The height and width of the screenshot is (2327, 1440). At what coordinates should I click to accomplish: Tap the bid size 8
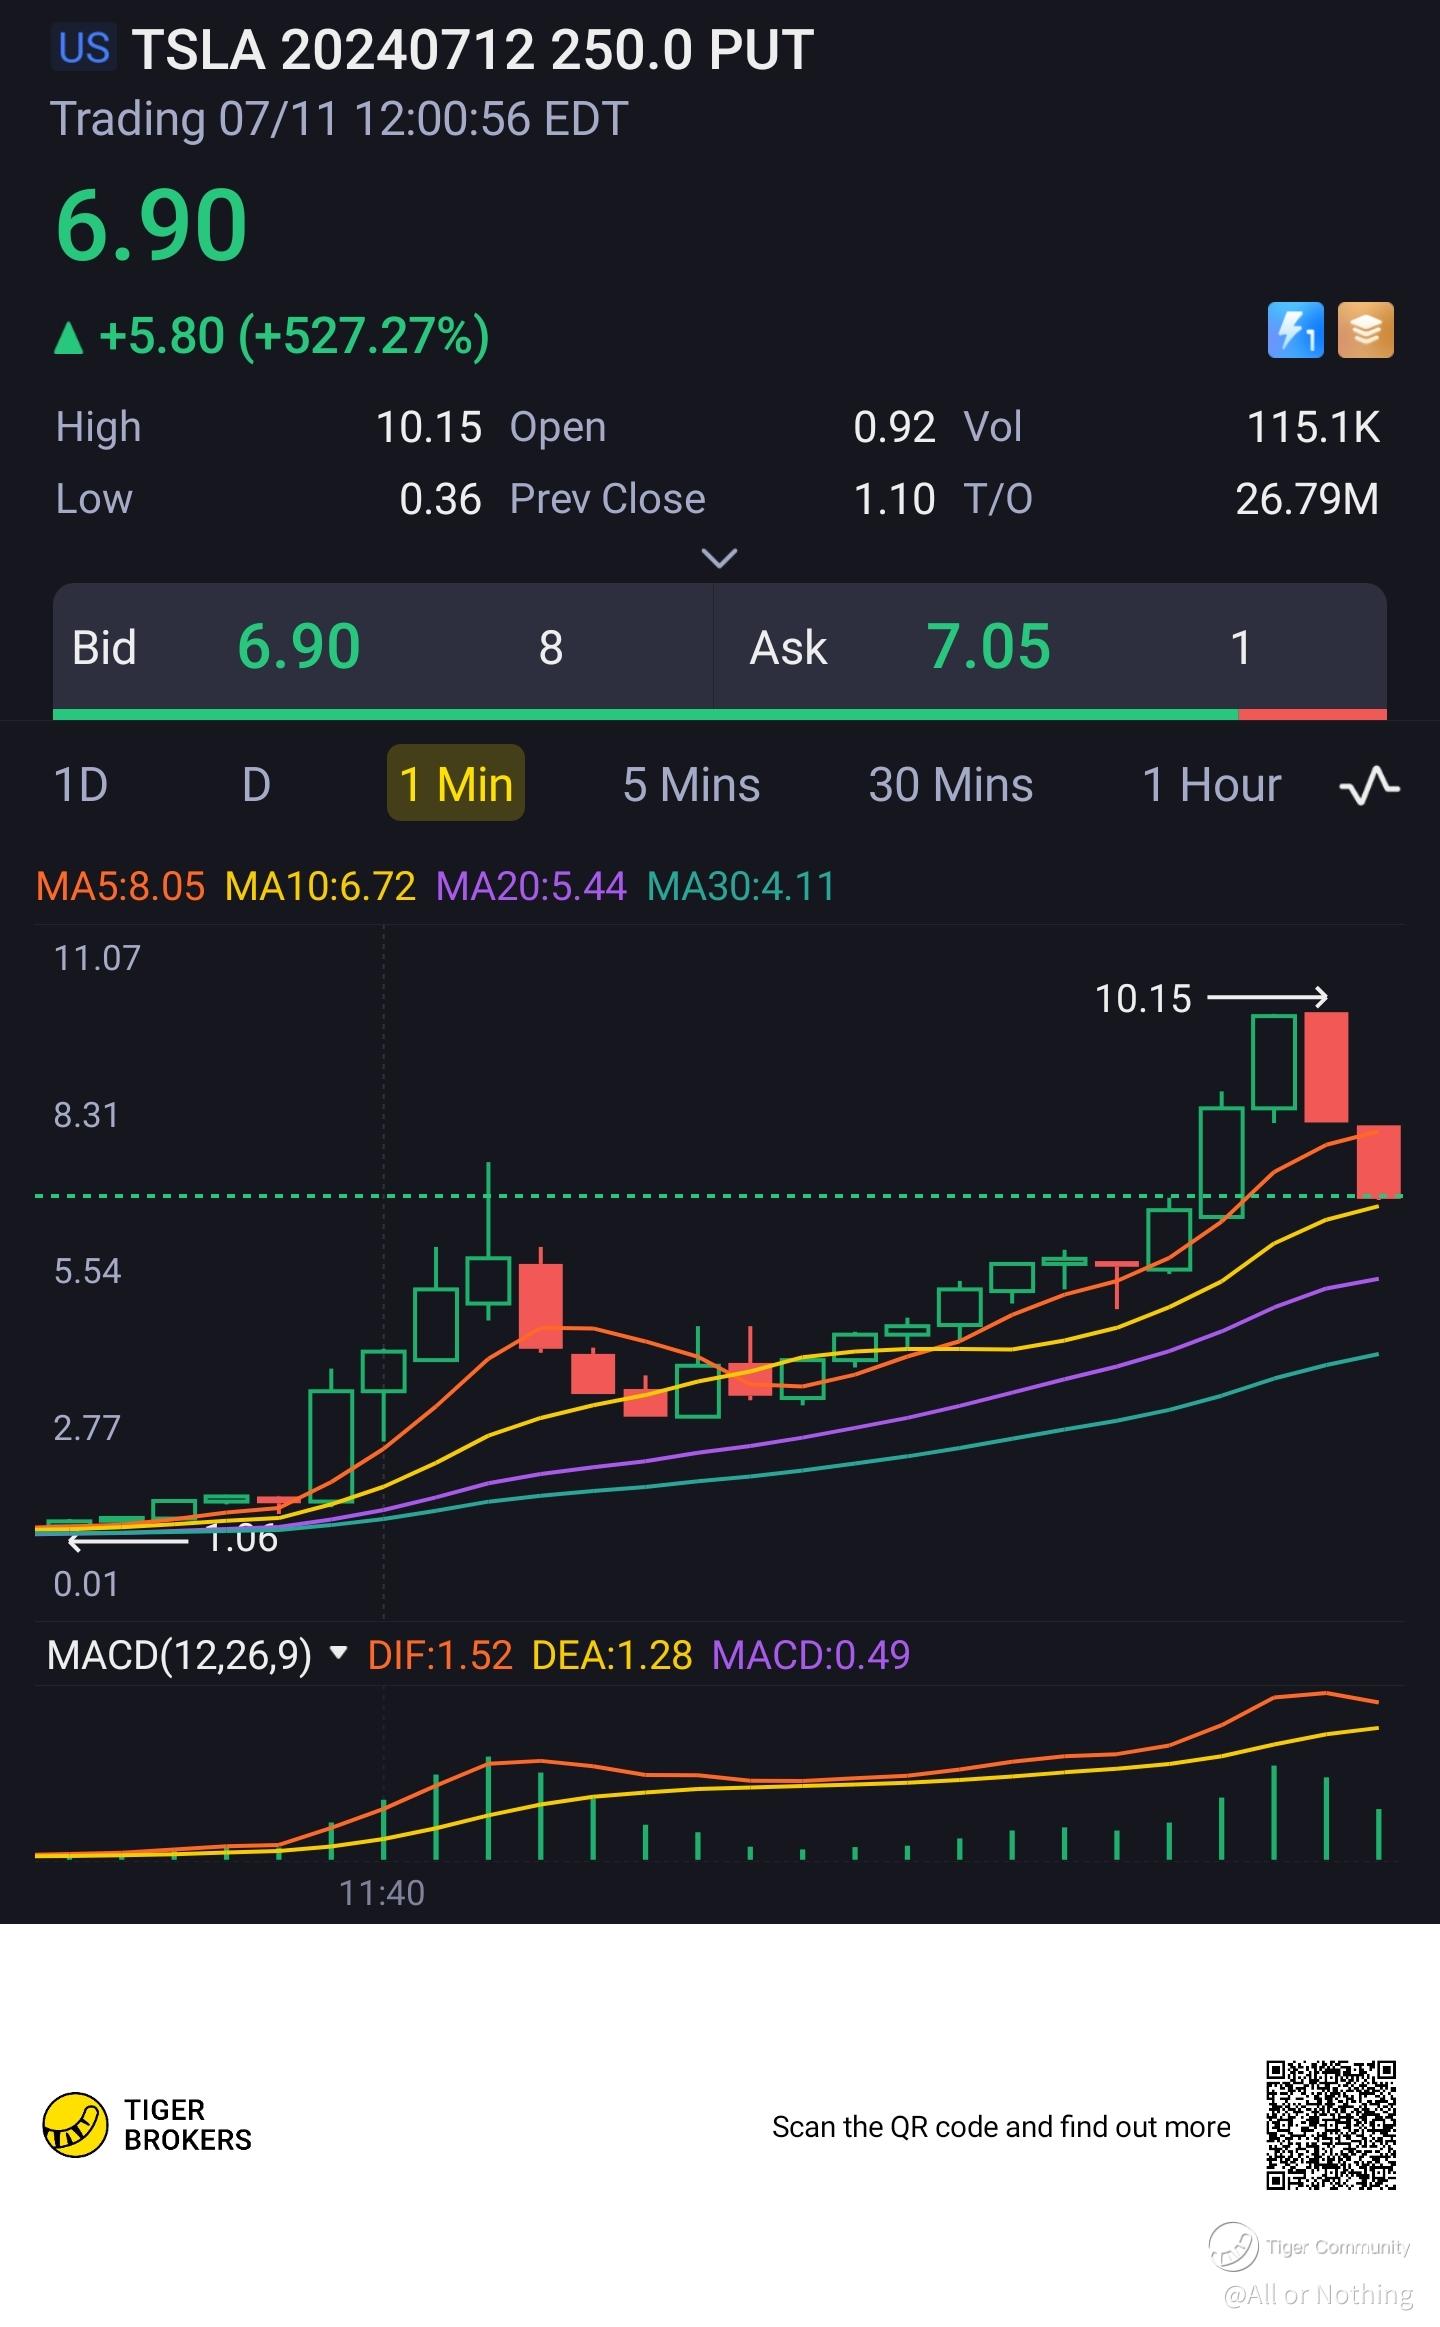(x=551, y=648)
